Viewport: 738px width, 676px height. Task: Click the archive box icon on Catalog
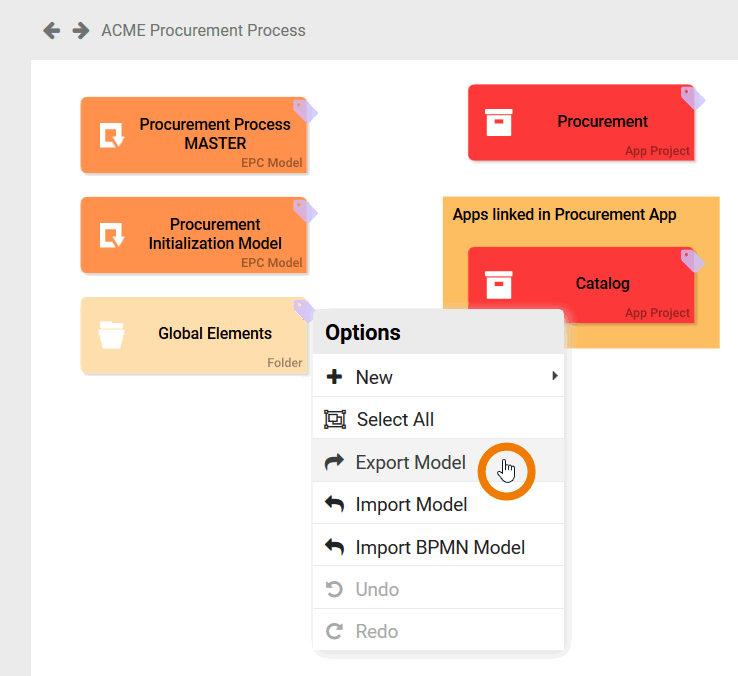coord(498,284)
